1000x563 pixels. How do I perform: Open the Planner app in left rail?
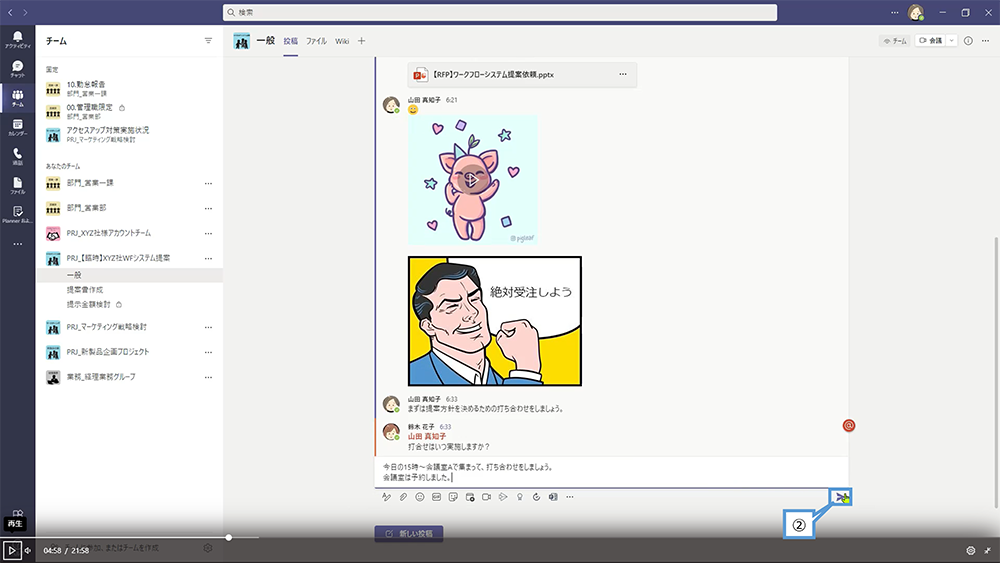click(x=17, y=214)
